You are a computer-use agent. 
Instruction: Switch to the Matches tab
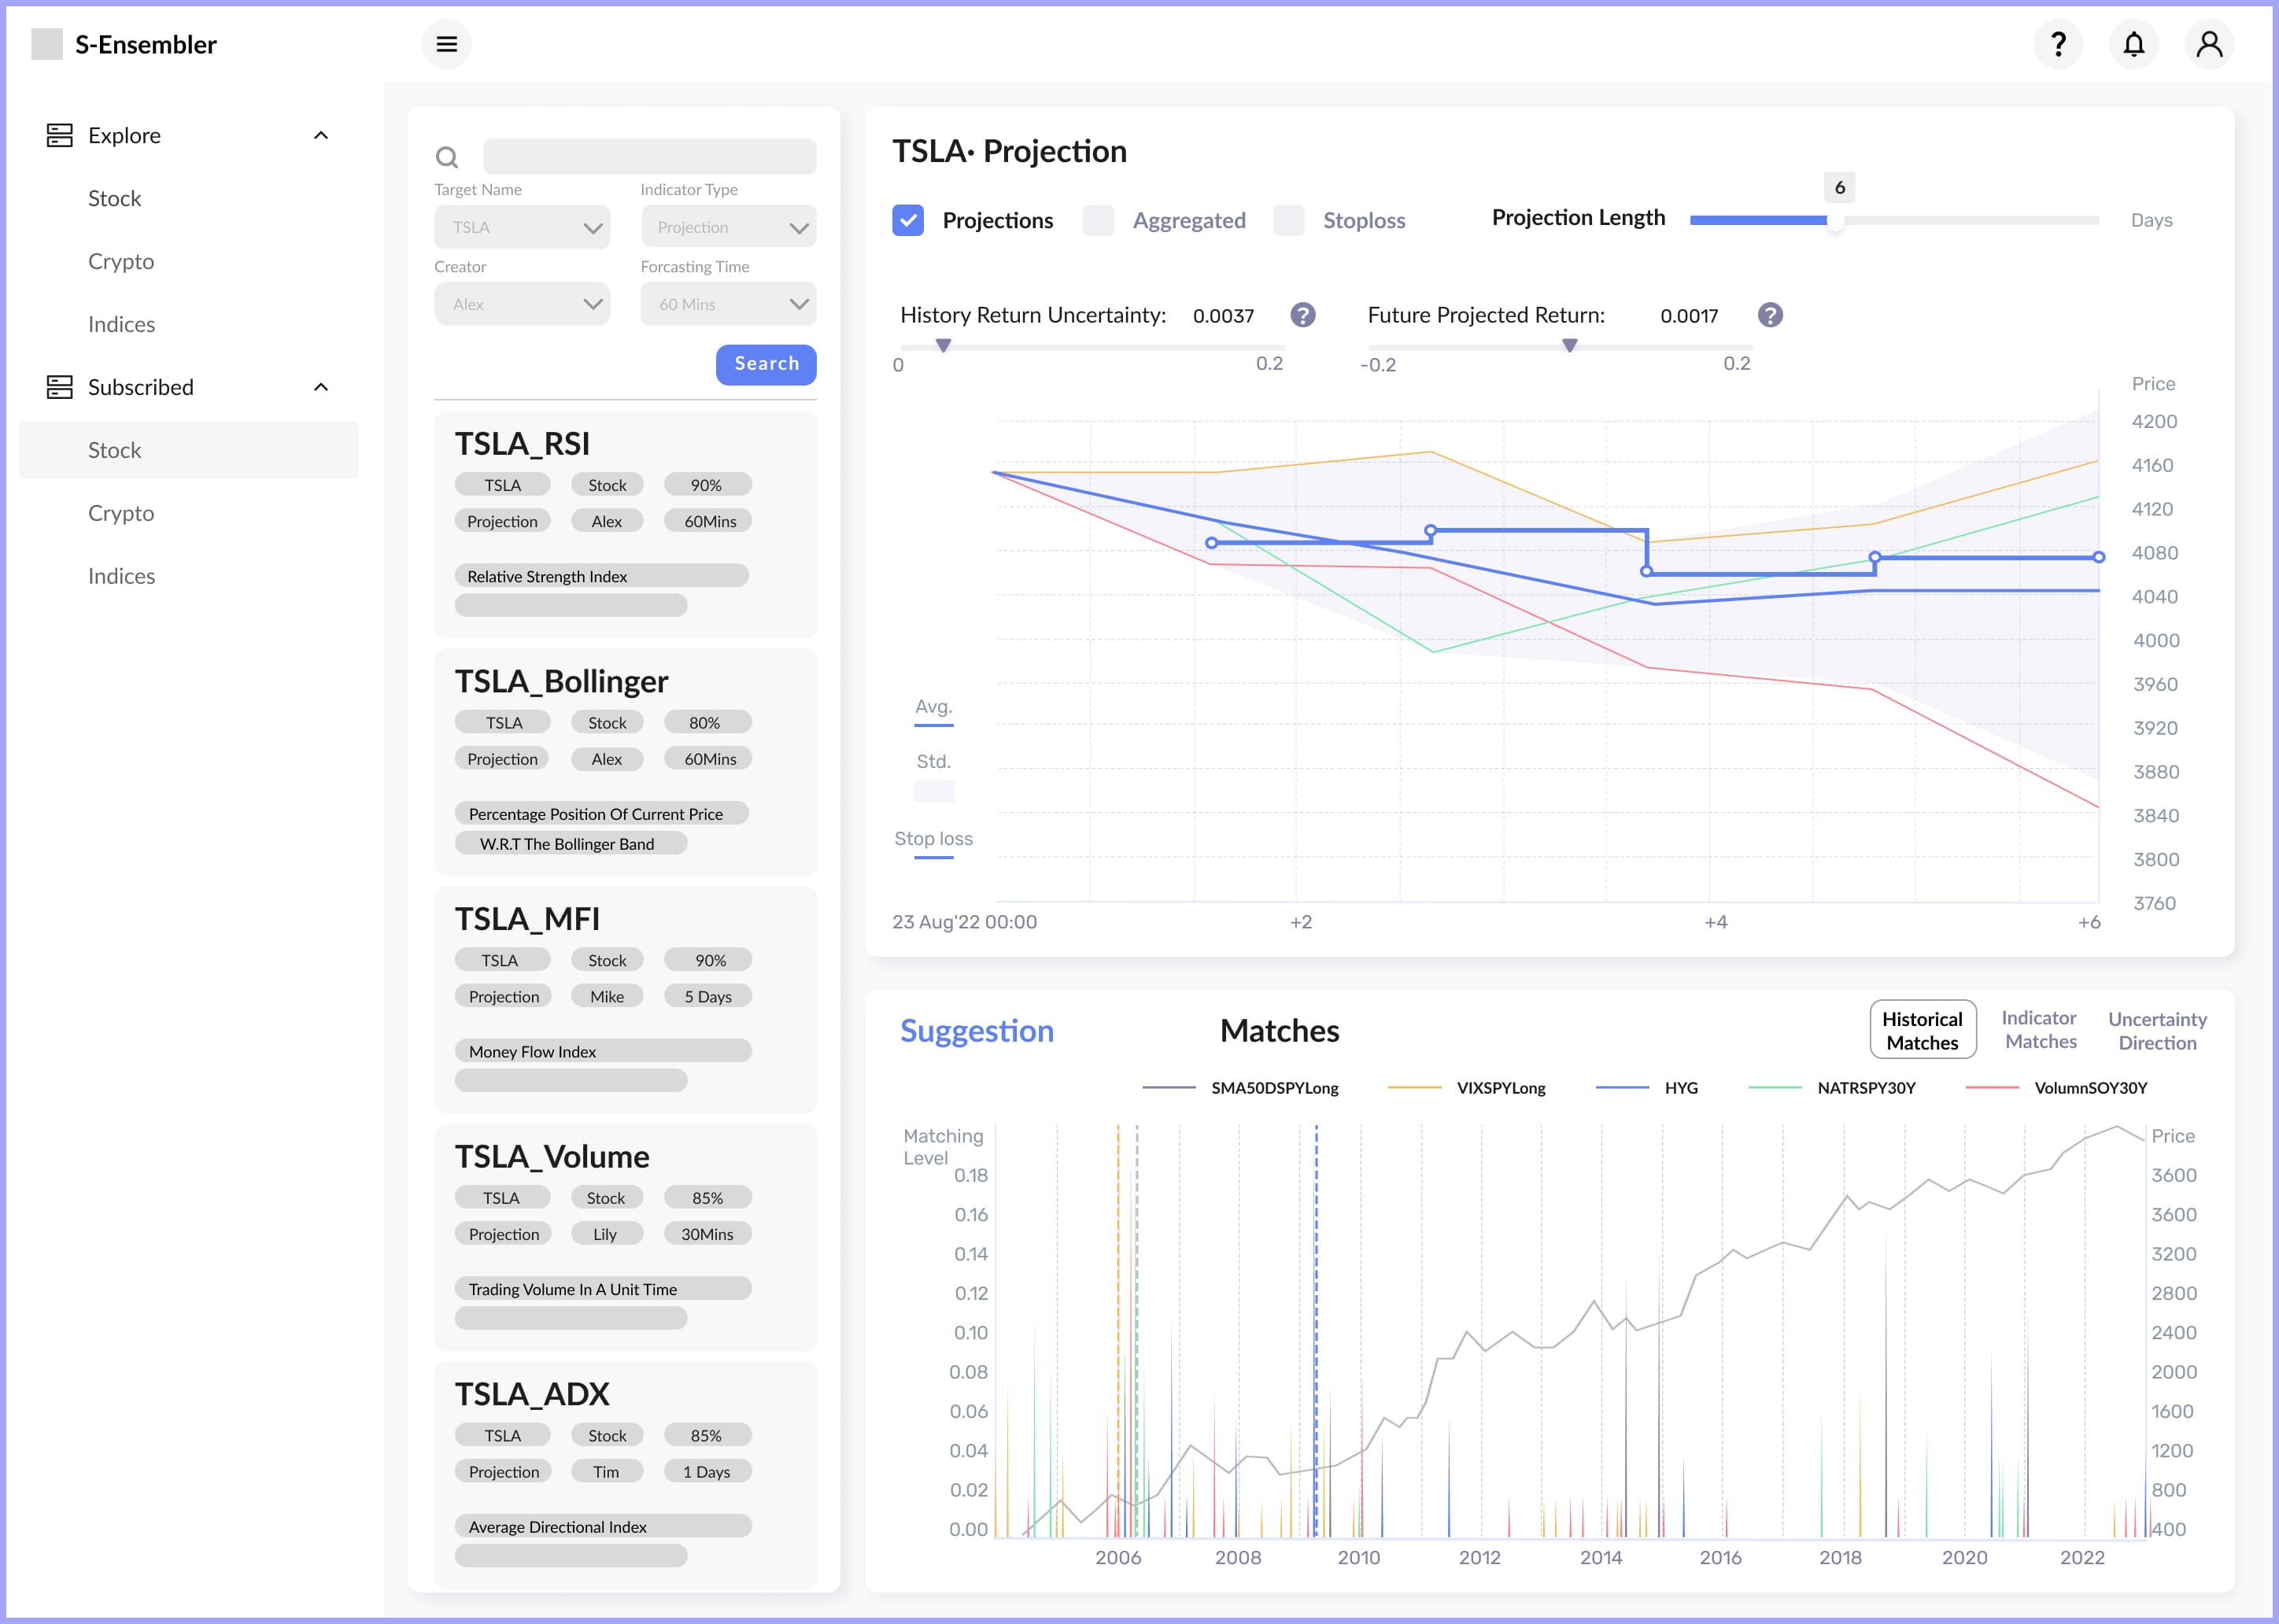pyautogui.click(x=1279, y=1030)
